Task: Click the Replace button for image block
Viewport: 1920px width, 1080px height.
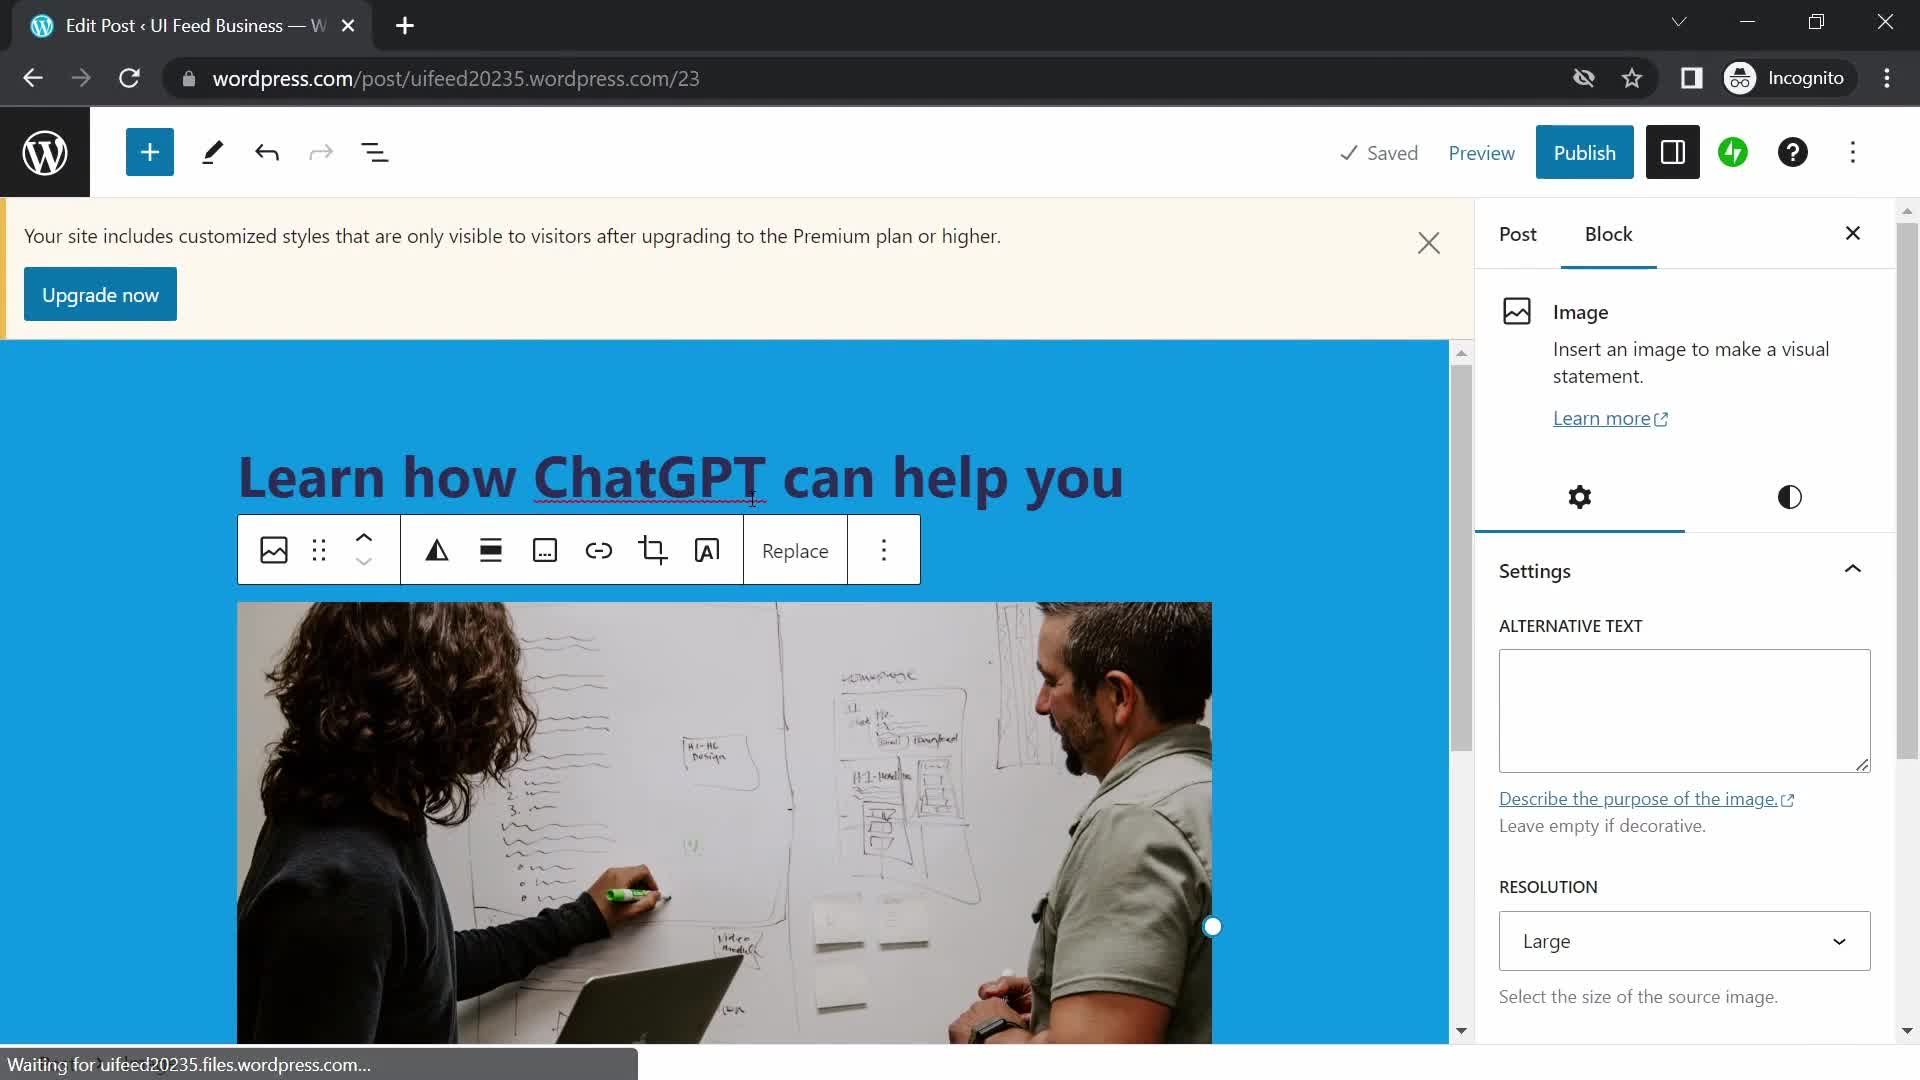Action: tap(795, 550)
